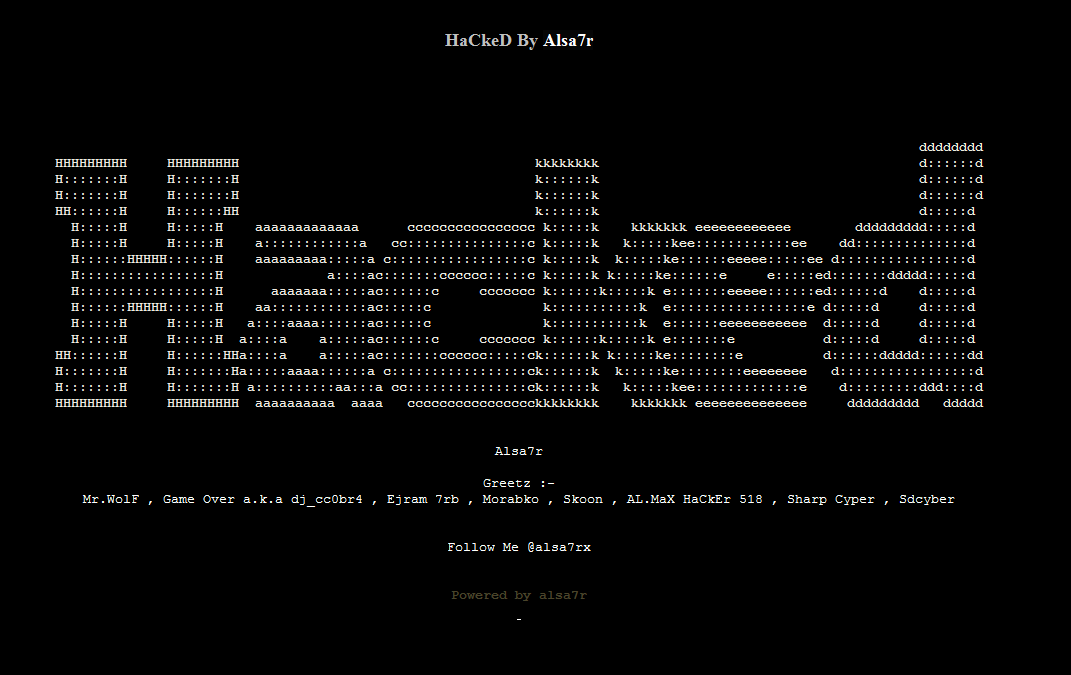Click the Morabko greeting entry
This screenshot has height=675, width=1071.
510,498
